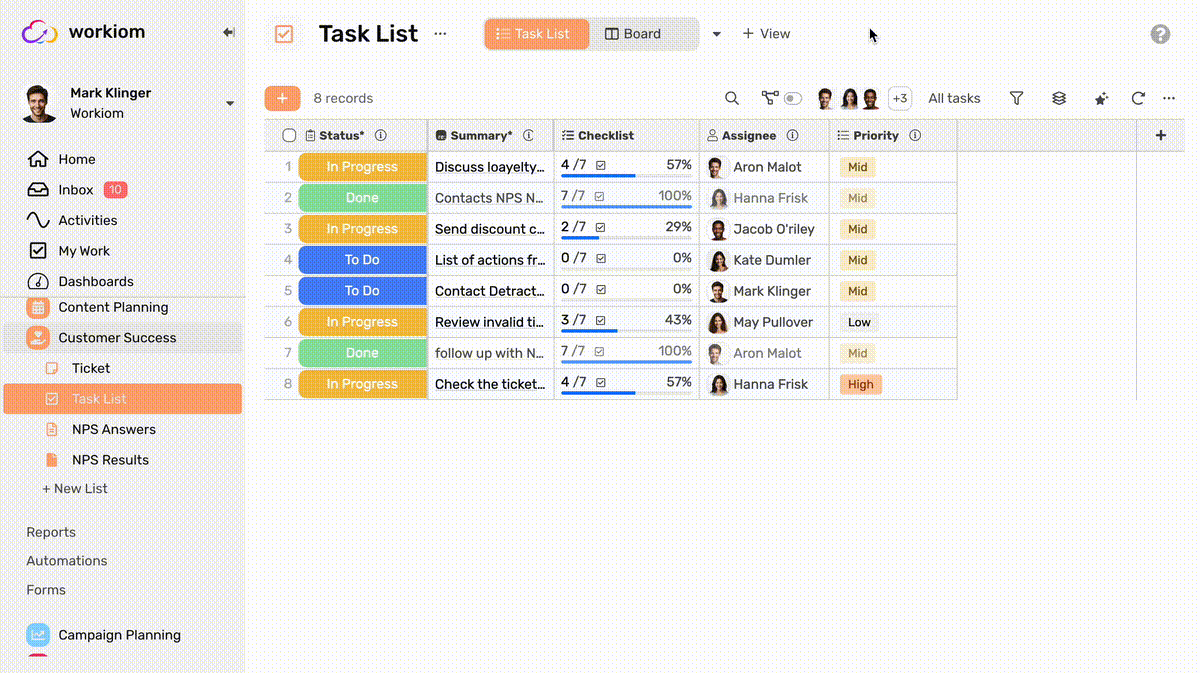Open NPS Answers in sidebar
The image size is (1200, 673).
point(113,429)
